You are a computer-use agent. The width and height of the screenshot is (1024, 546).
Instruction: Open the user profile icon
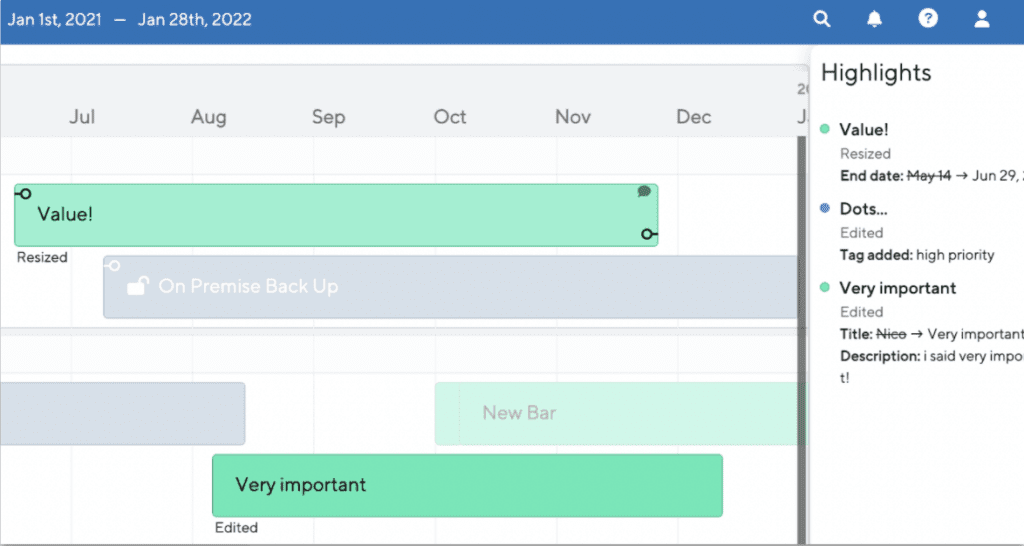click(x=982, y=19)
